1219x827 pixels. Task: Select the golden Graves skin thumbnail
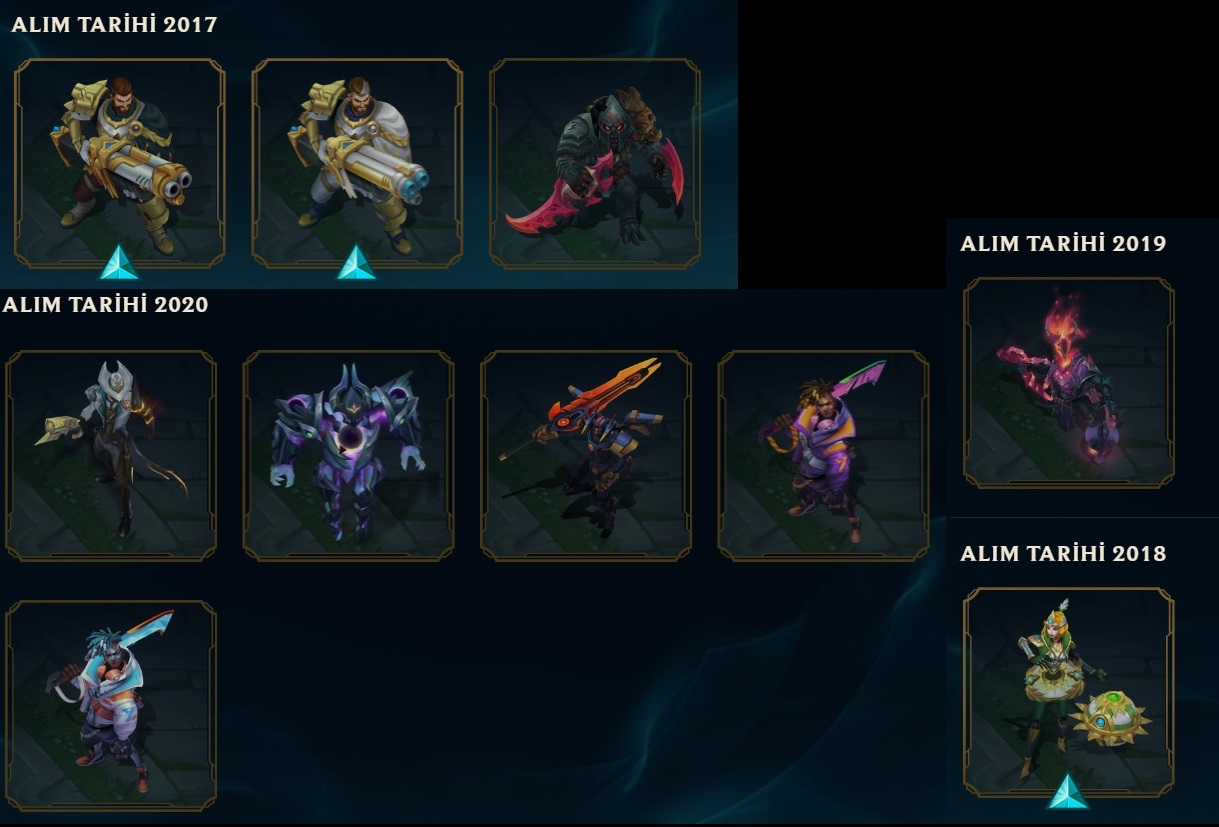point(120,163)
